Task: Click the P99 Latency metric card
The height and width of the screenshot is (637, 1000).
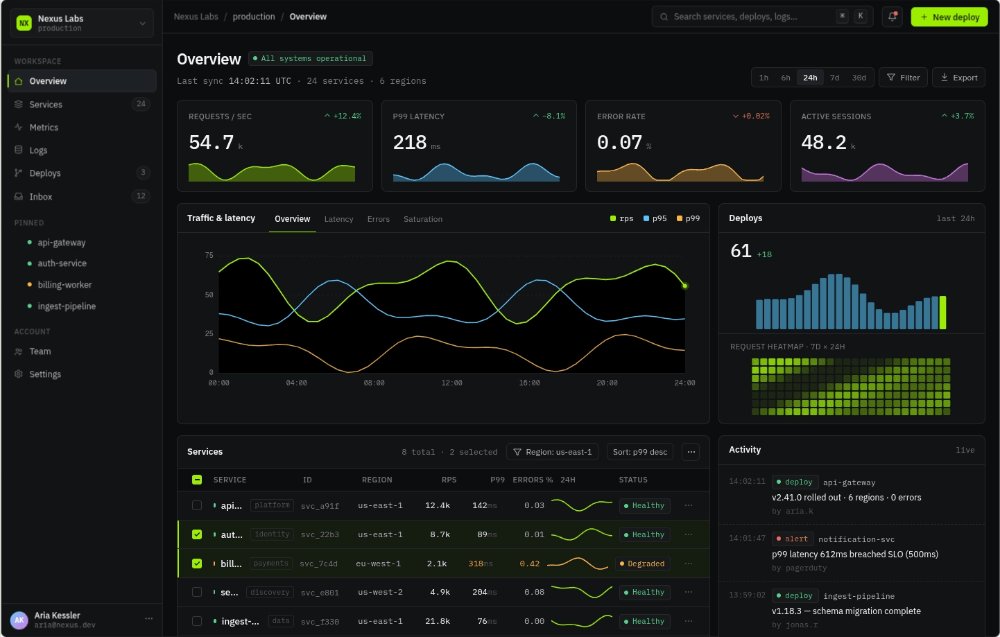Action: tap(479, 146)
